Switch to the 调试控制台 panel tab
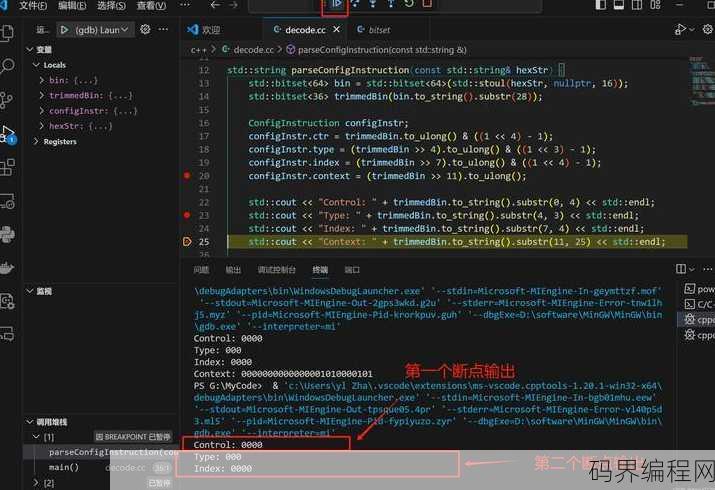This screenshot has height=490, width=715. click(x=276, y=270)
